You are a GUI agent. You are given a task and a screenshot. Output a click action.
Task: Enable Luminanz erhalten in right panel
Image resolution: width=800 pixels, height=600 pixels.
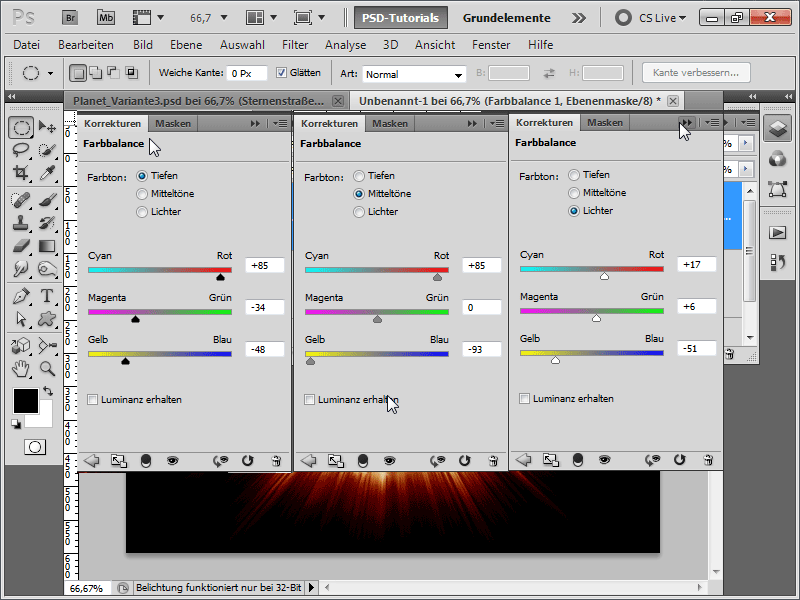pyautogui.click(x=524, y=398)
